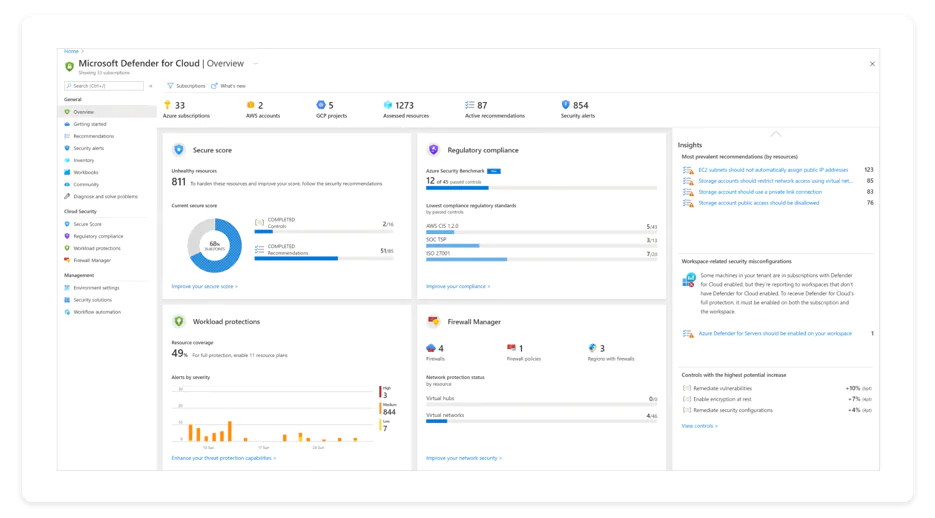The height and width of the screenshot is (518, 935).
Task: Open the What's new link in toolbar
Action: (228, 86)
